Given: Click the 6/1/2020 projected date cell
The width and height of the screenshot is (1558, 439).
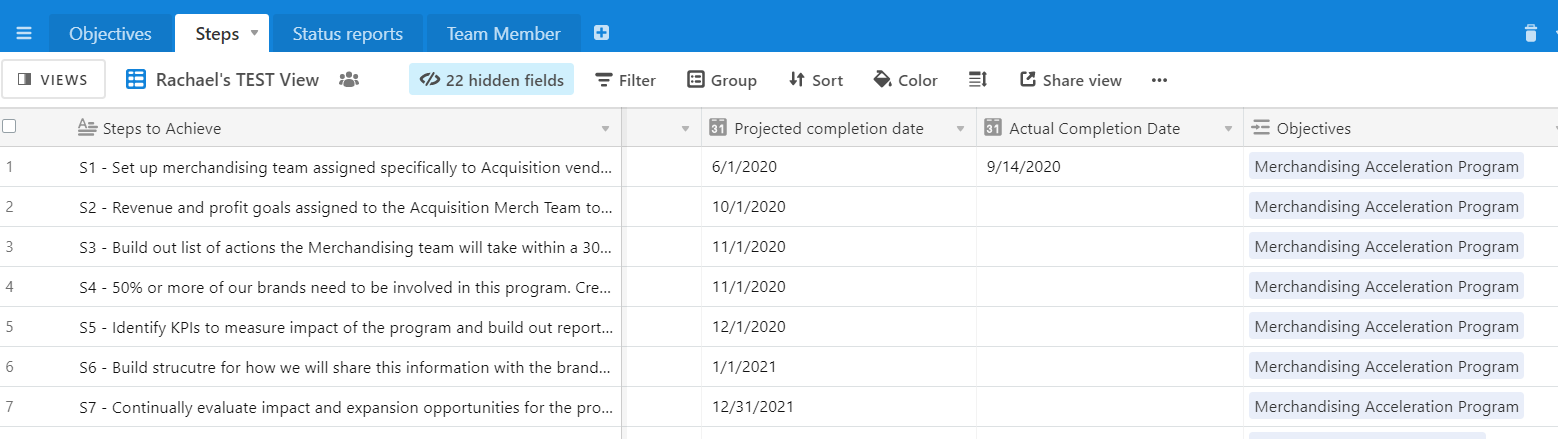Looking at the screenshot, I should click(x=838, y=167).
